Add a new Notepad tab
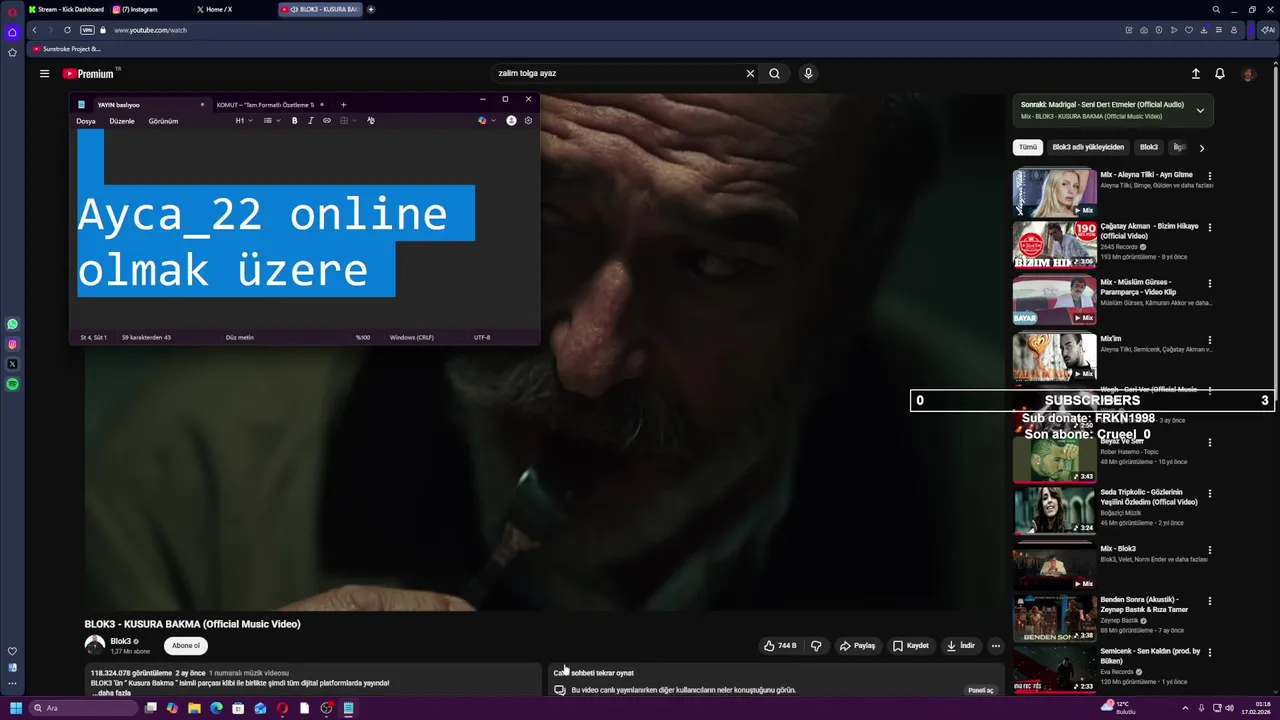 pos(343,105)
